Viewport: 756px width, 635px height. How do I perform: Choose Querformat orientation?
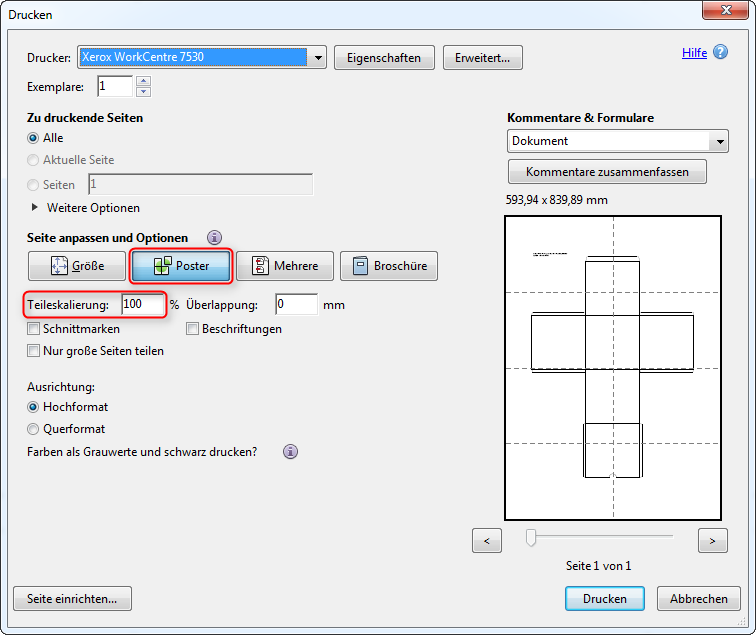point(33,429)
